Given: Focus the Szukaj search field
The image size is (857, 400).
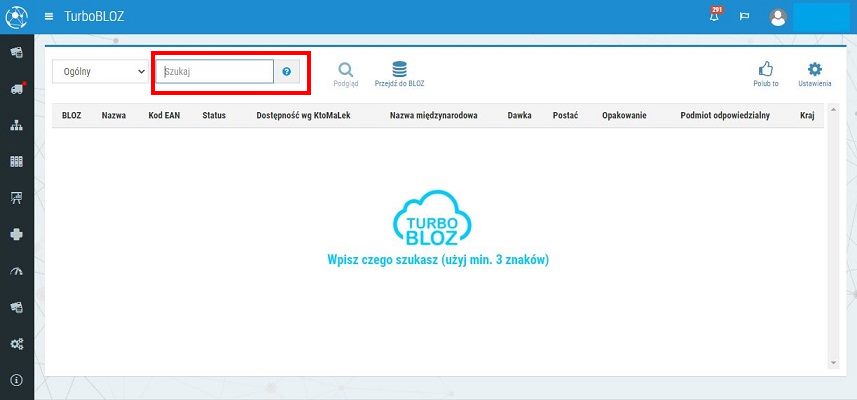Looking at the screenshot, I should [215, 72].
